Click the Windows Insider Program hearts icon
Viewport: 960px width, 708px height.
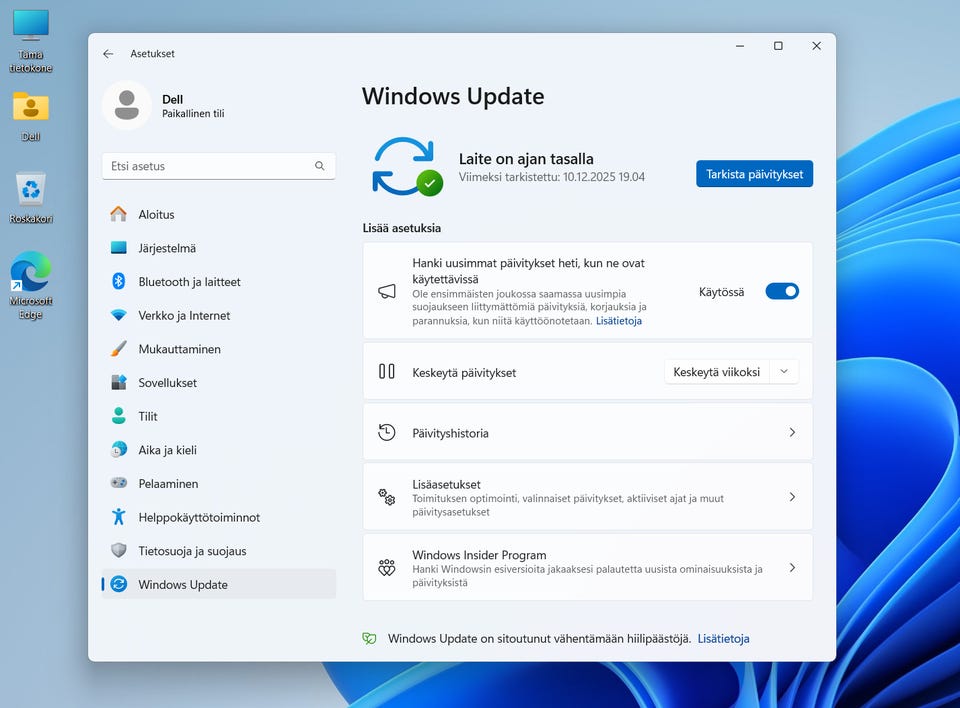point(387,568)
